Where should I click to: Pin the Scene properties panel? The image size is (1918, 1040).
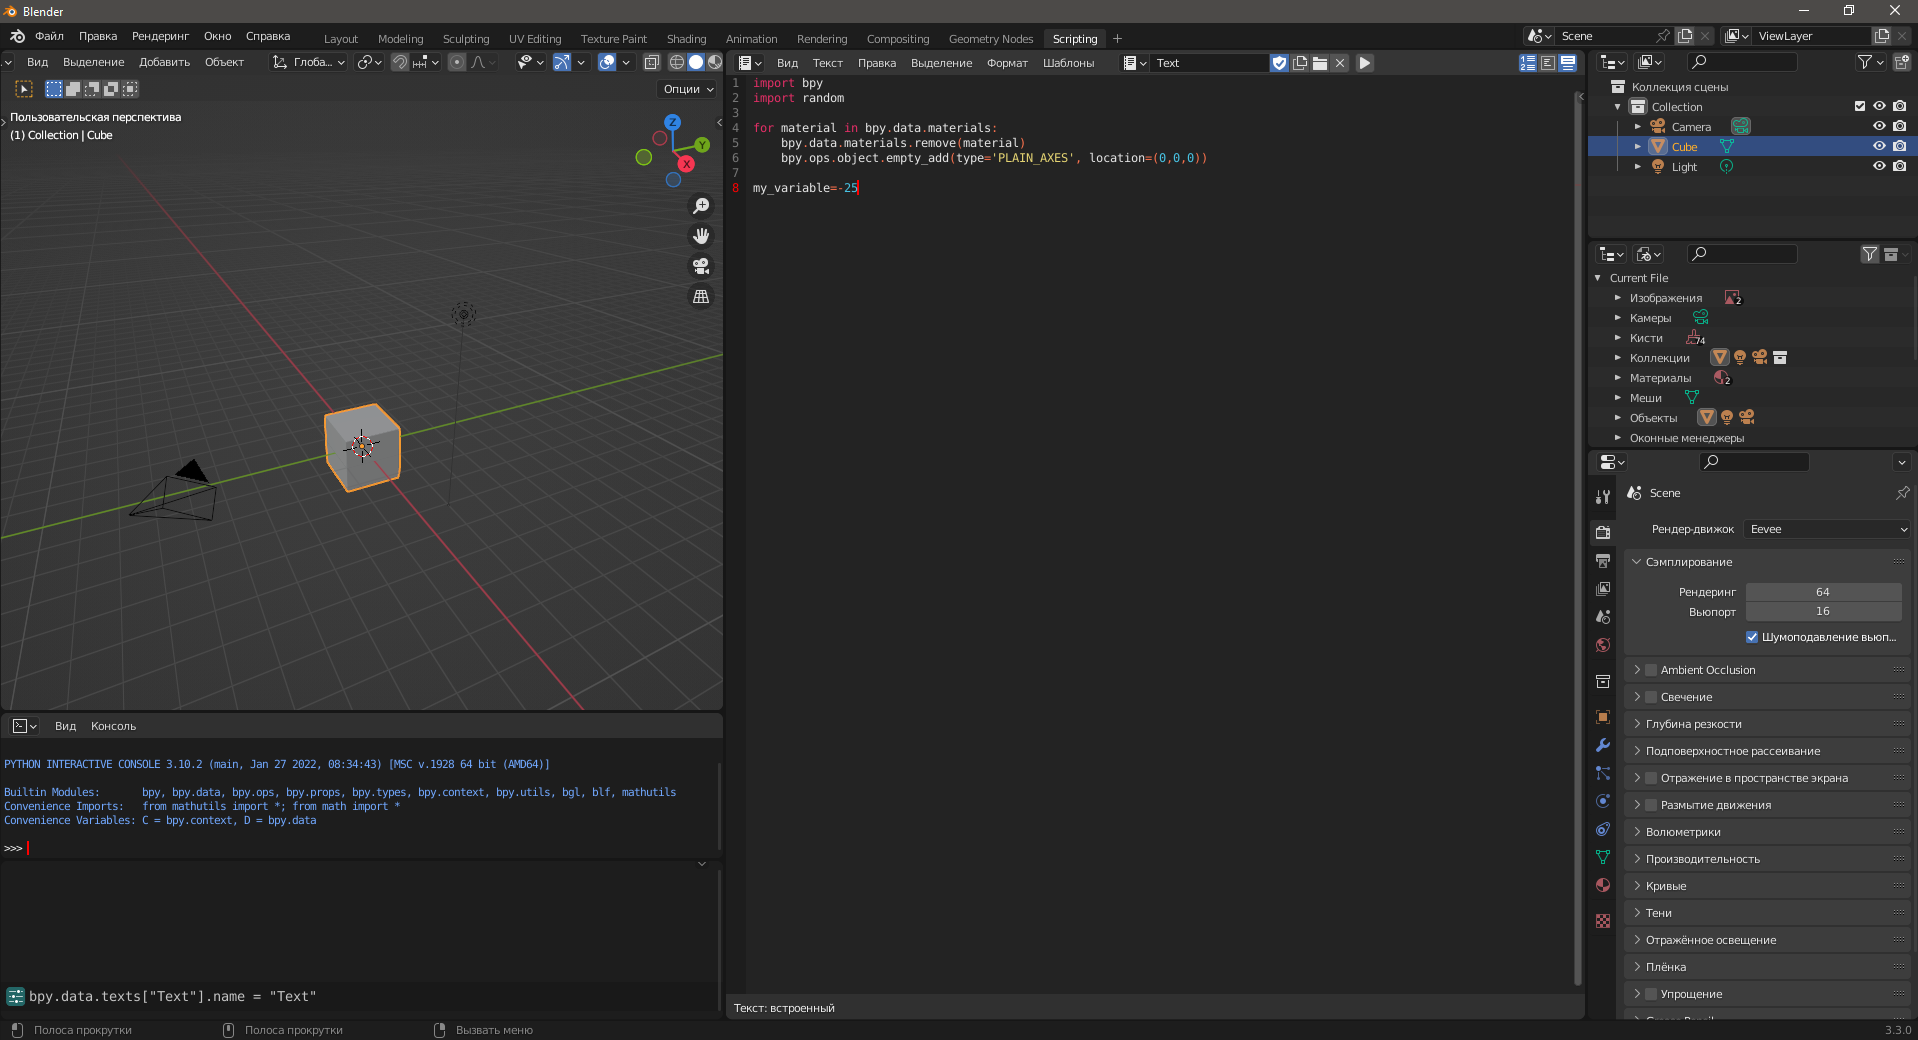click(x=1902, y=493)
